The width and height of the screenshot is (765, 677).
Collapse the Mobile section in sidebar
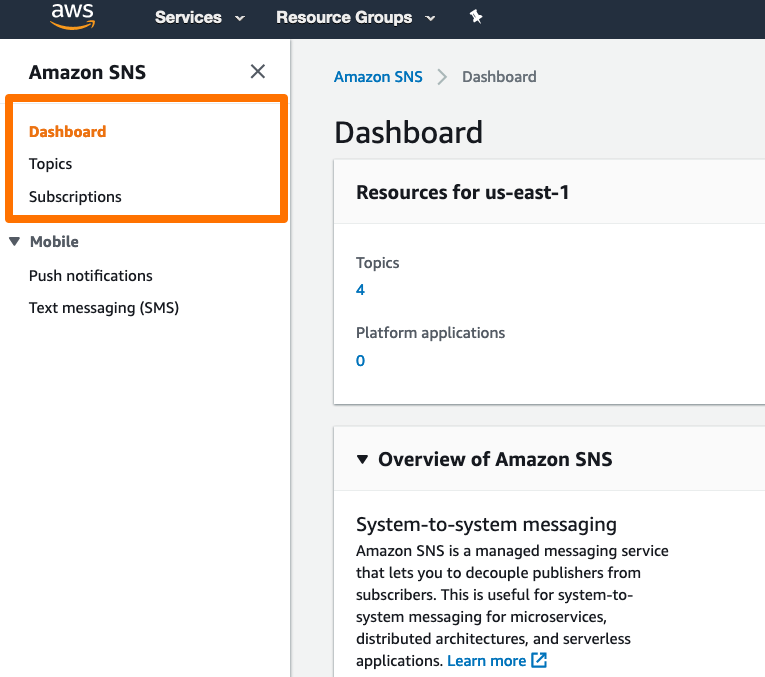(15, 241)
